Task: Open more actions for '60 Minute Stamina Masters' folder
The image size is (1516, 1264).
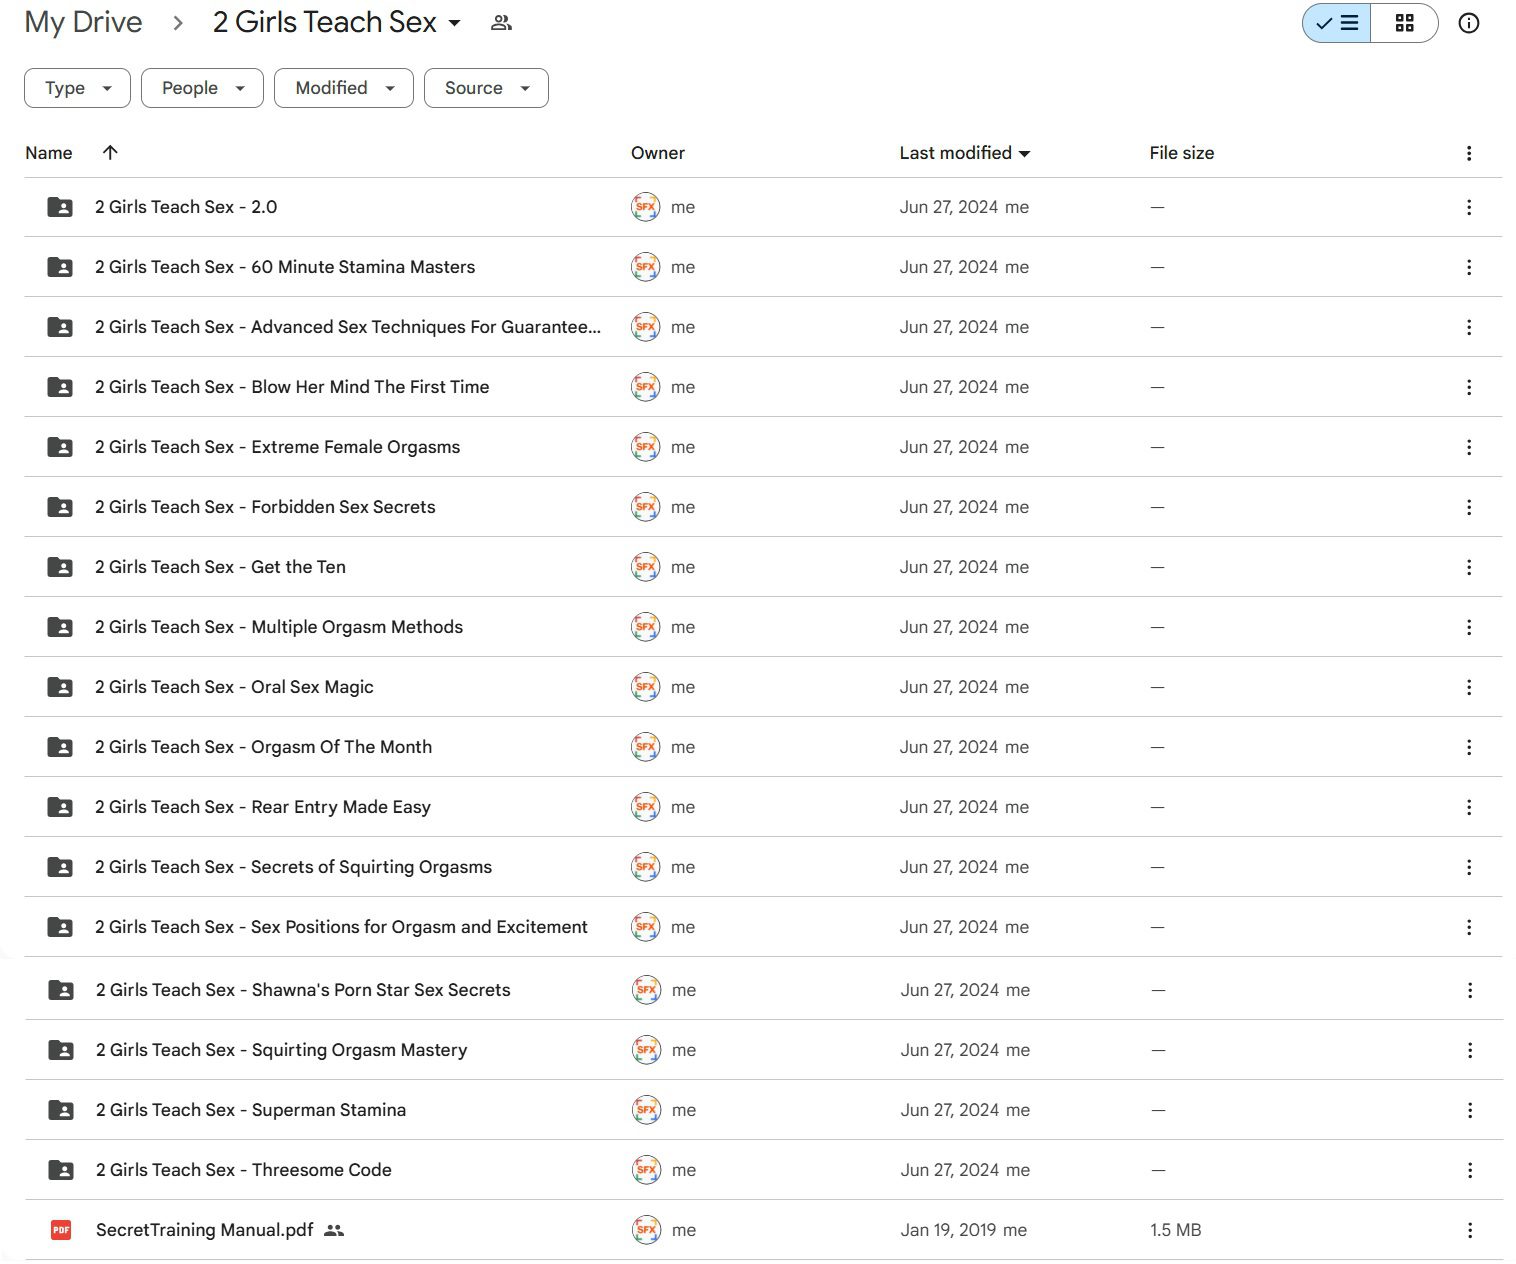Action: (1469, 267)
